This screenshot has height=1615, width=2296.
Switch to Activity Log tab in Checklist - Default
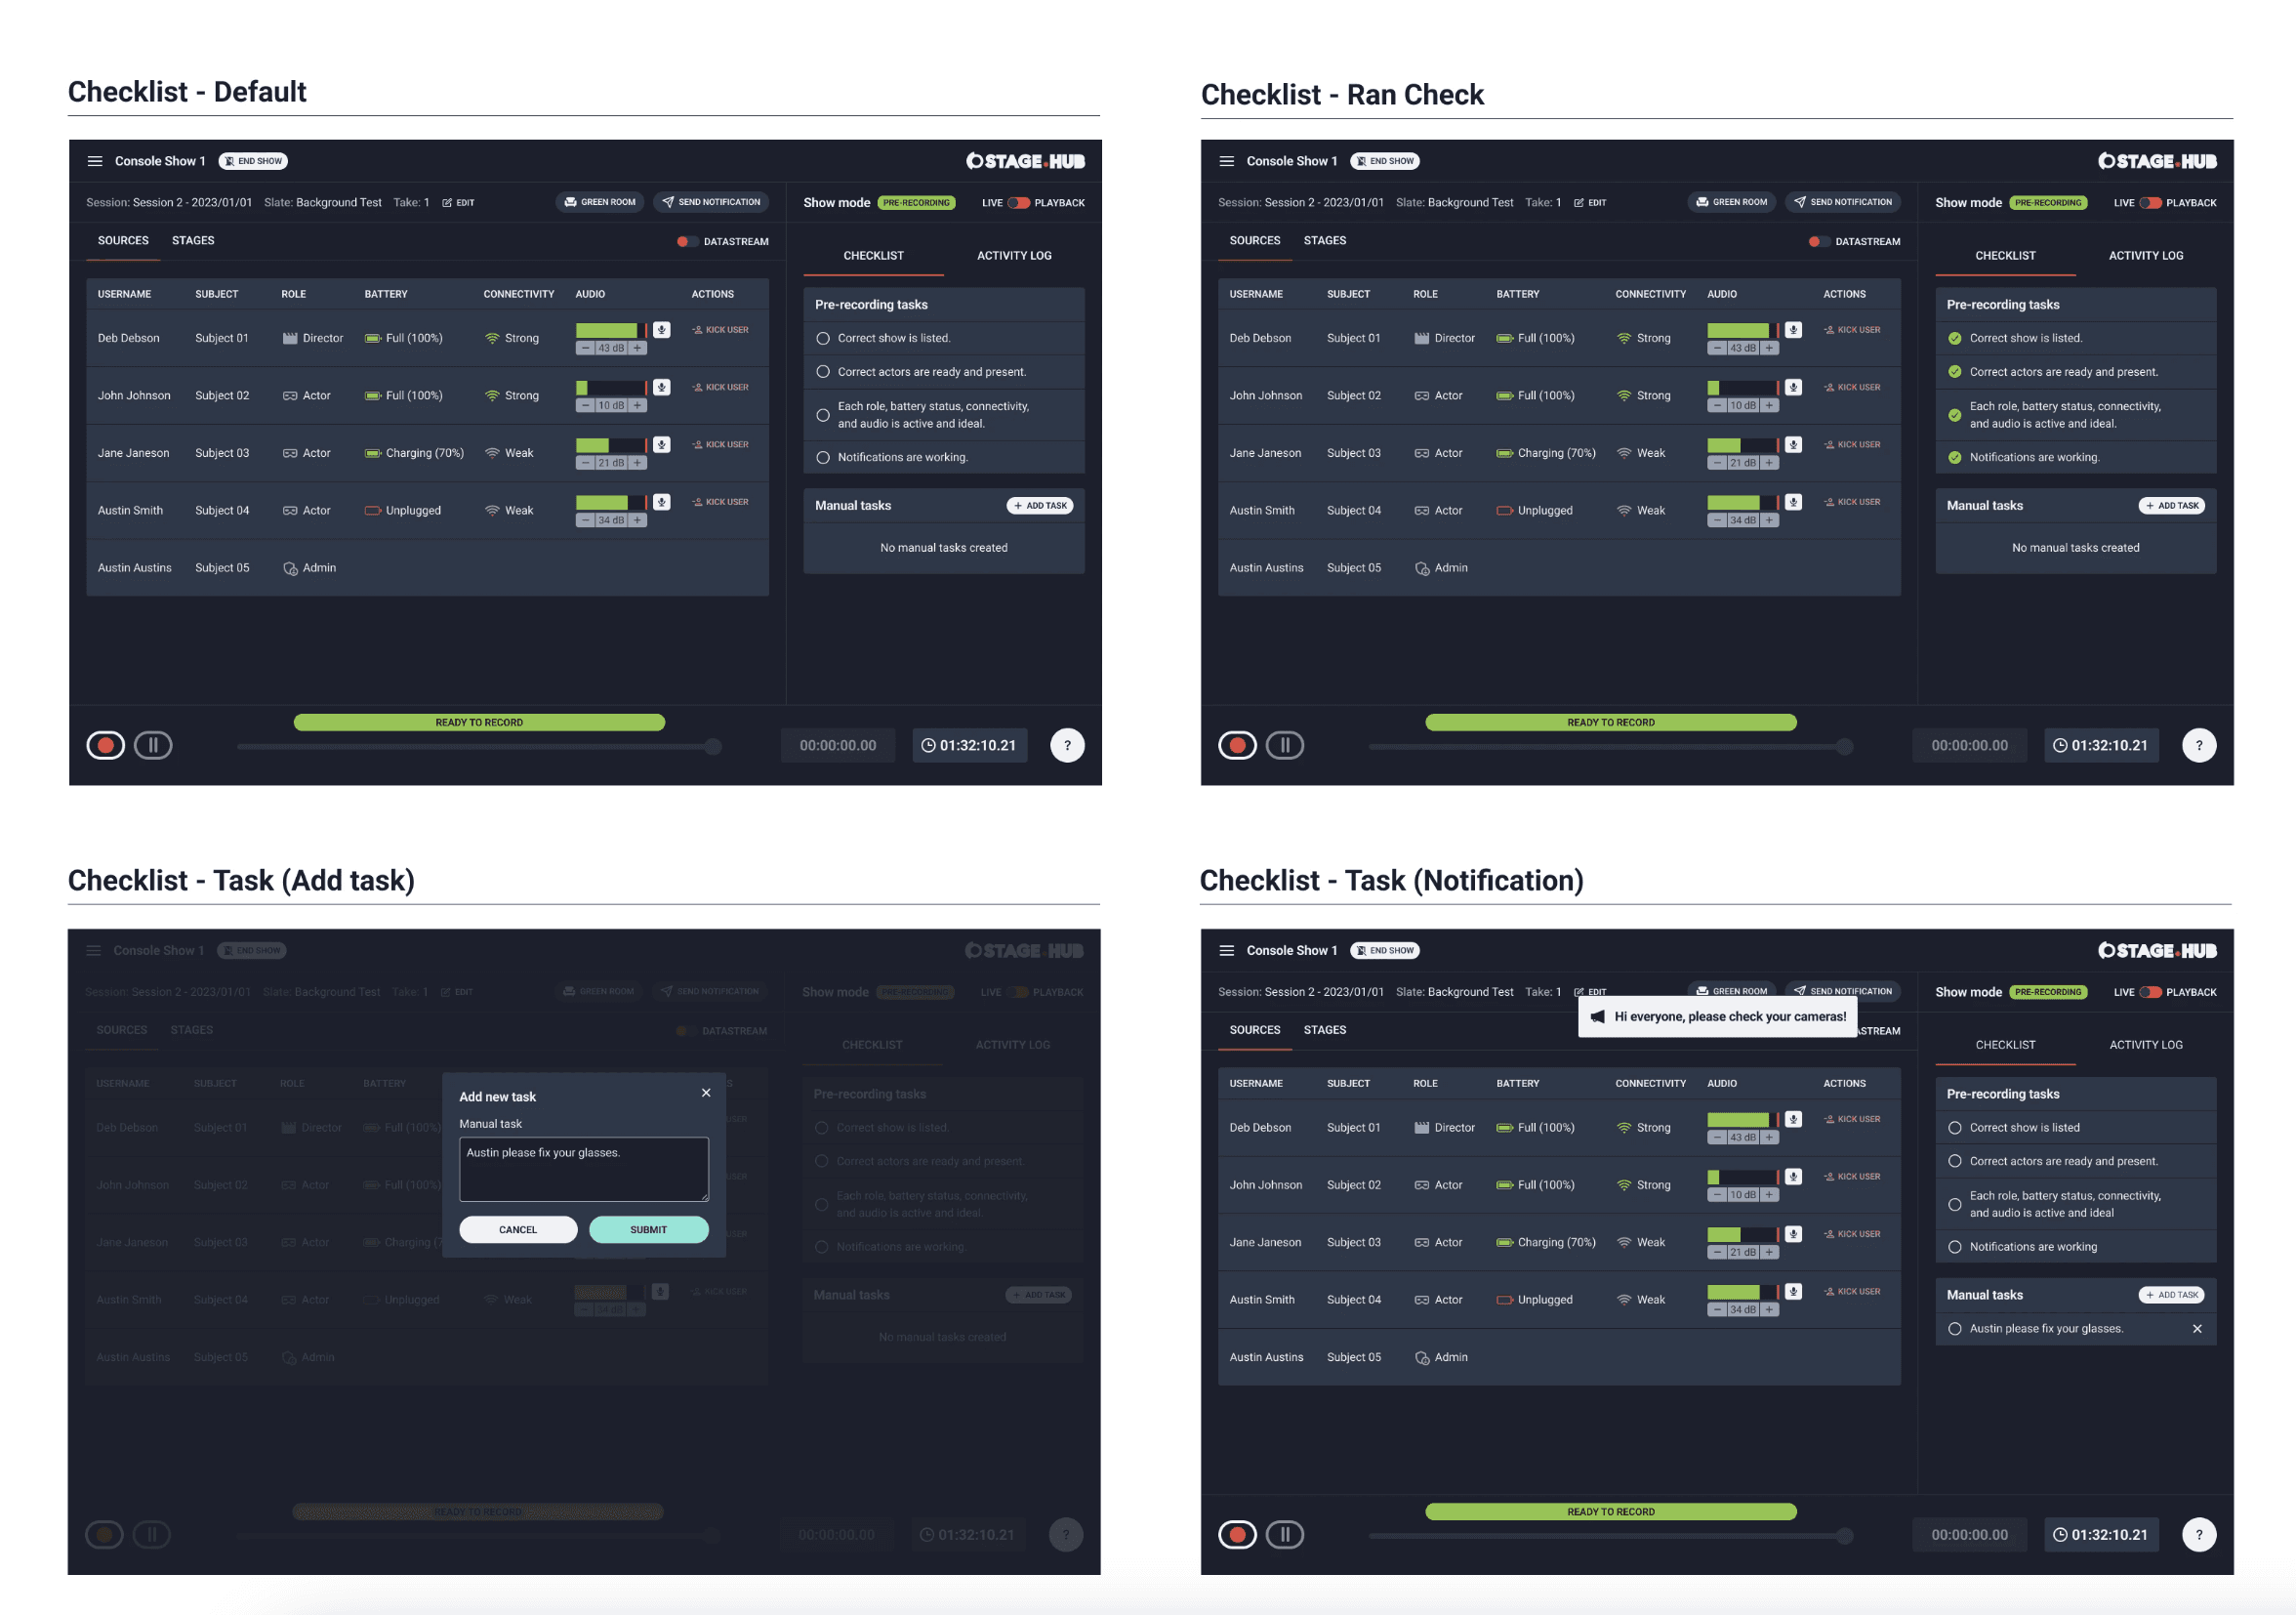(1014, 256)
